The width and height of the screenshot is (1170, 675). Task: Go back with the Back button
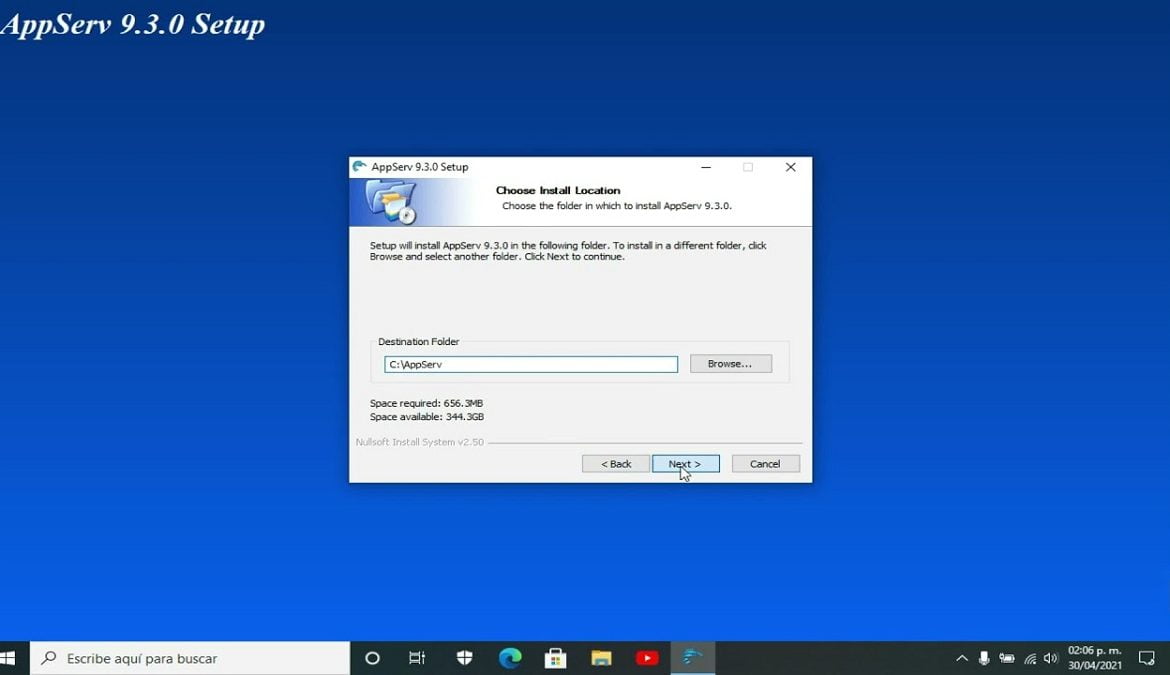615,464
